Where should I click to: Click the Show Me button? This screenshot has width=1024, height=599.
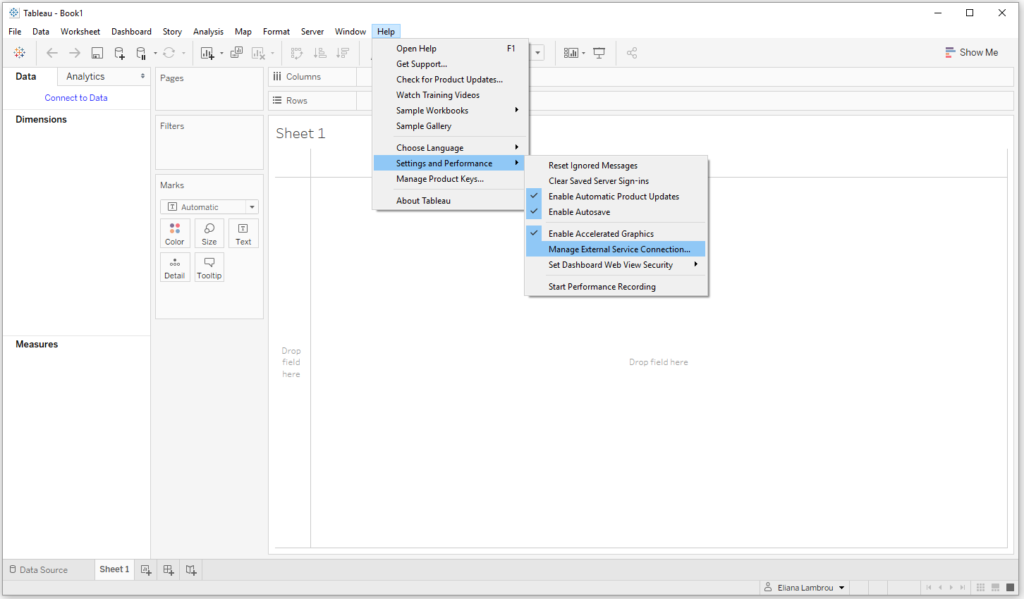[971, 51]
